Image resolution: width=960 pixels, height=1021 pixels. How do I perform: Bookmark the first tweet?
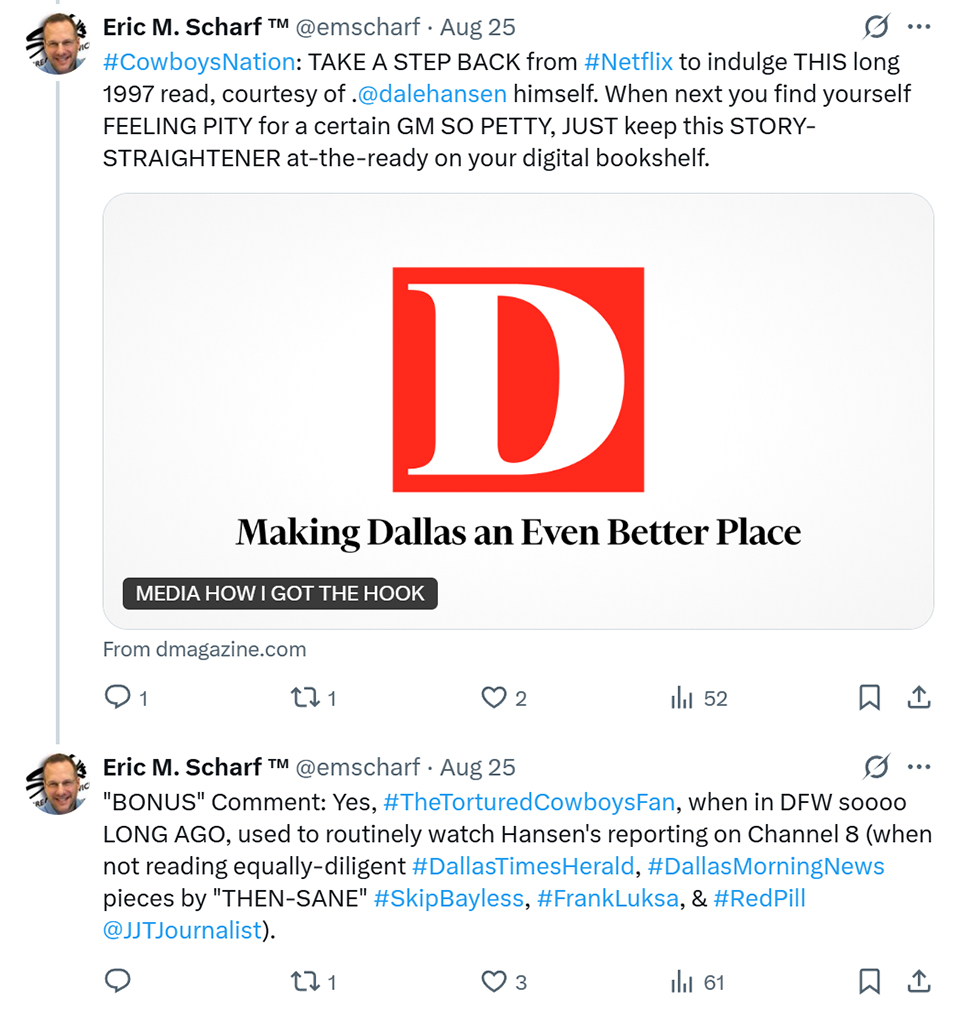pyautogui.click(x=870, y=698)
